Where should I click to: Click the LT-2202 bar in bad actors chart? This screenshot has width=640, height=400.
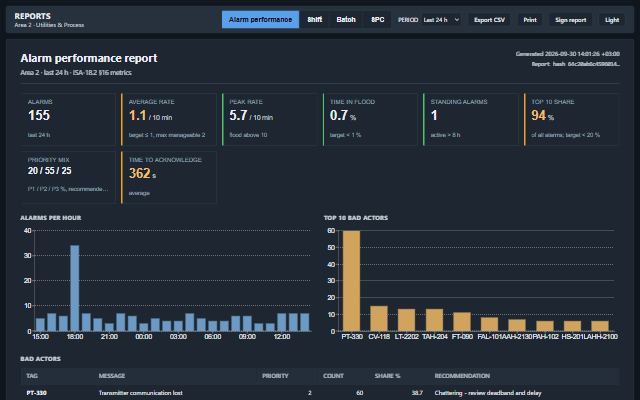[407, 320]
